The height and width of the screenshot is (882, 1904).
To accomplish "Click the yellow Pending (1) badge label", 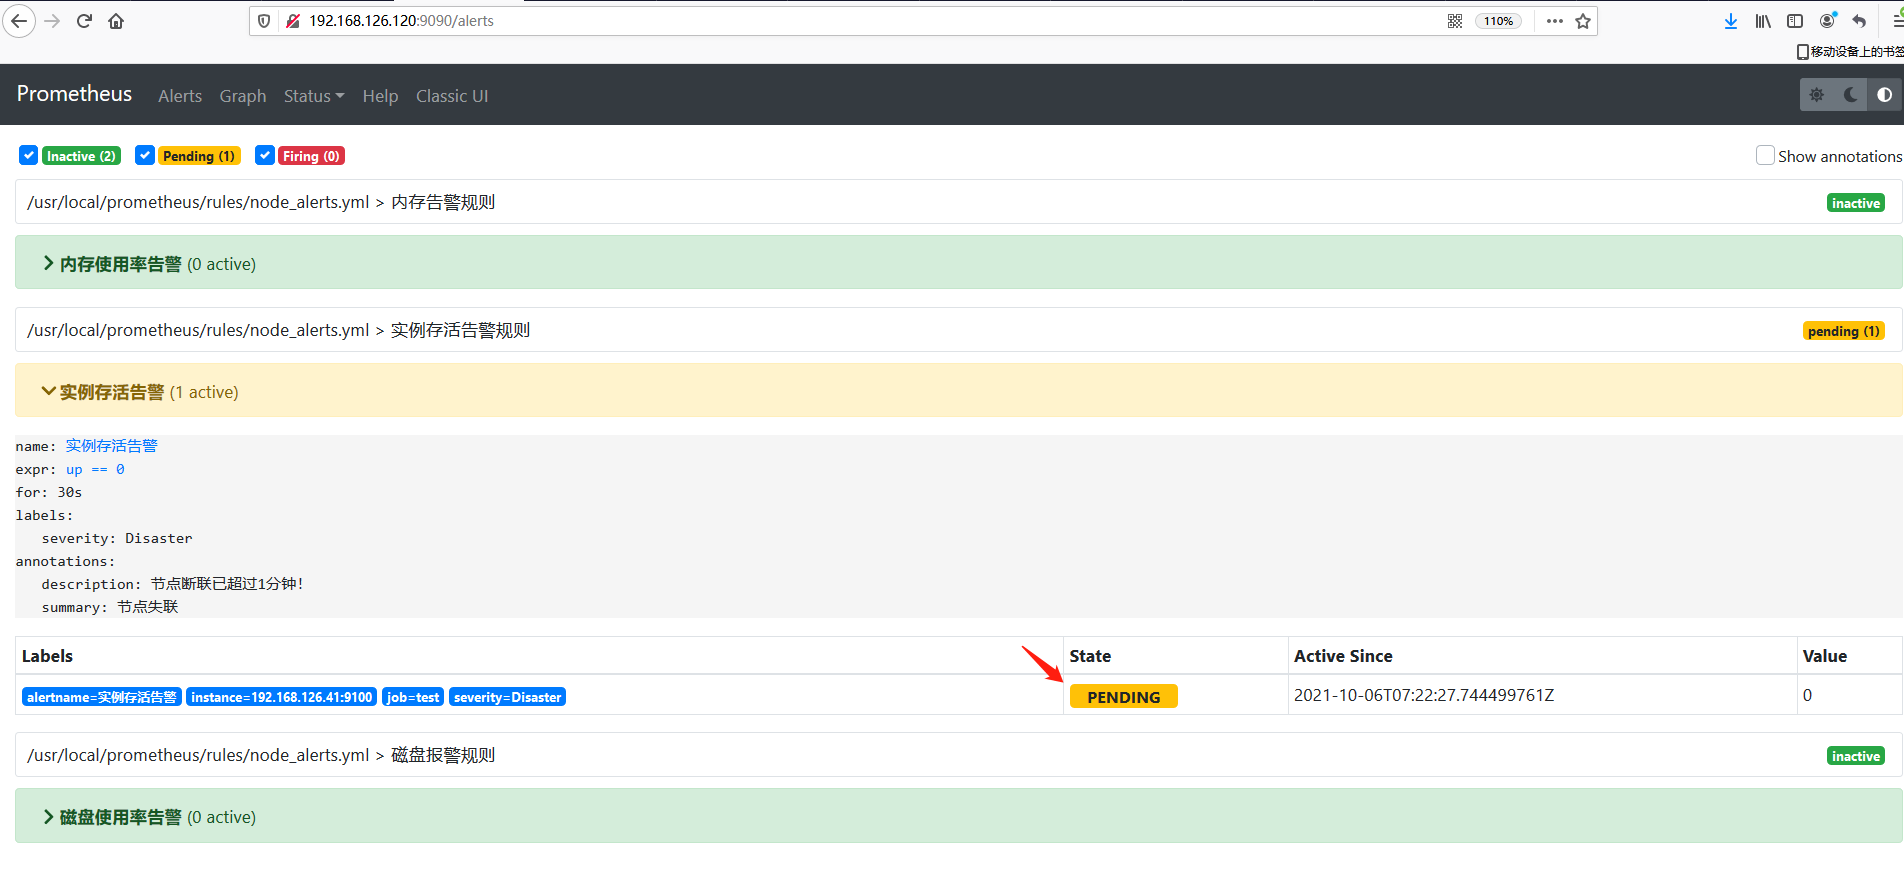I will (x=199, y=156).
